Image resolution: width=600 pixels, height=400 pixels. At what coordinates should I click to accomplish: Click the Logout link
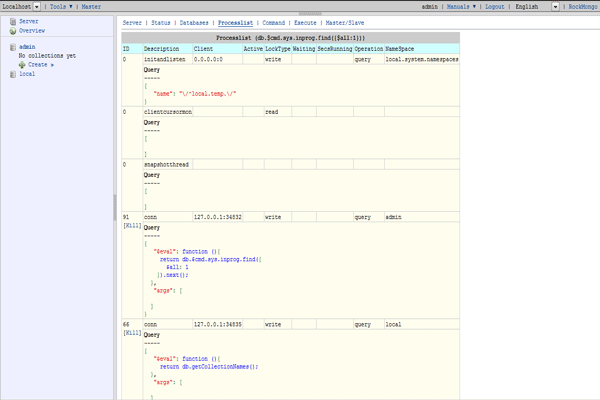pyautogui.click(x=495, y=6)
